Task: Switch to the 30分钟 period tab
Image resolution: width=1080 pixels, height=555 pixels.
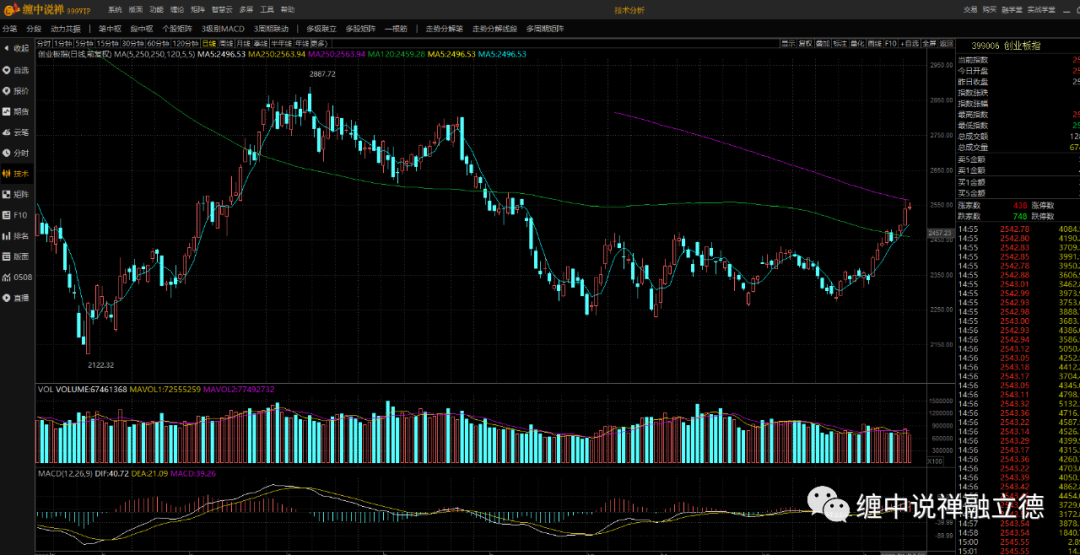Action: [x=132, y=43]
